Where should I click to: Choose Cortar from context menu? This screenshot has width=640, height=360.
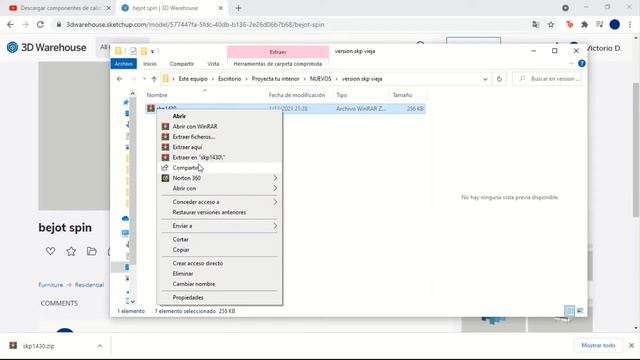coord(180,240)
